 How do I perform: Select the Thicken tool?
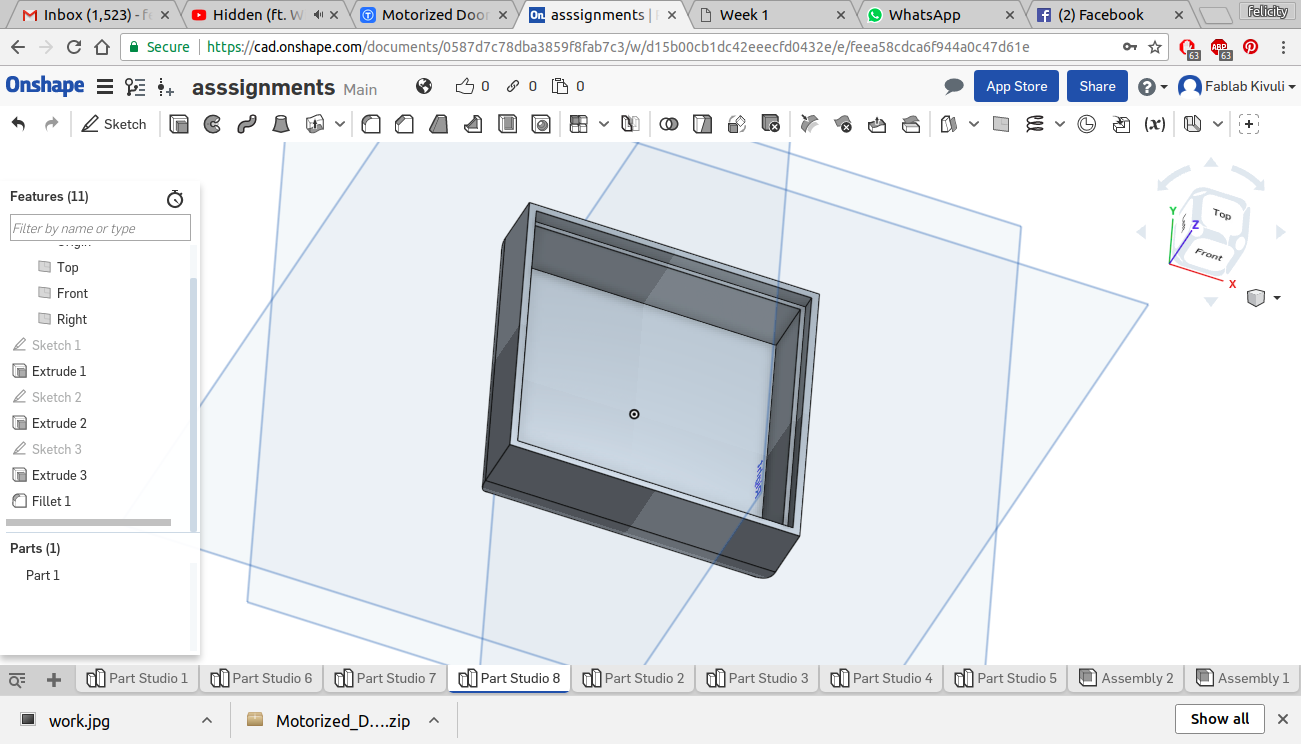tap(315, 124)
